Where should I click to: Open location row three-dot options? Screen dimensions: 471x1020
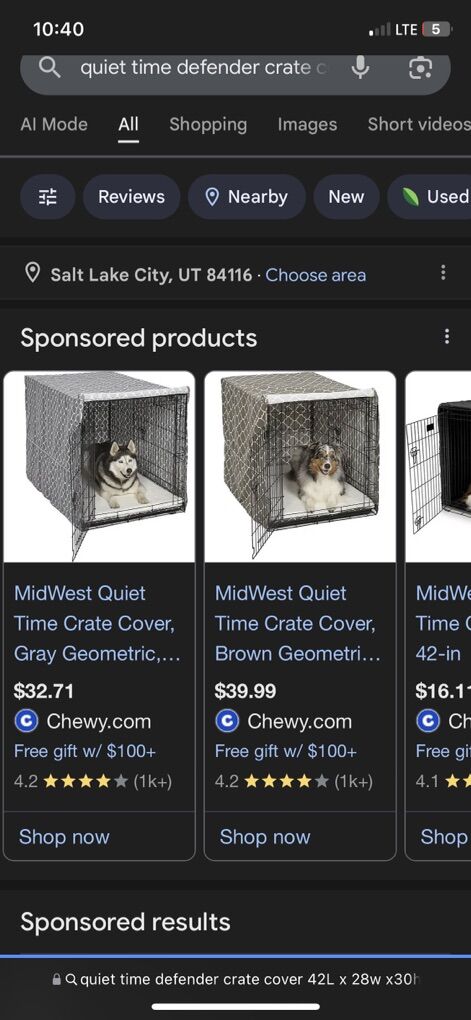point(443,273)
